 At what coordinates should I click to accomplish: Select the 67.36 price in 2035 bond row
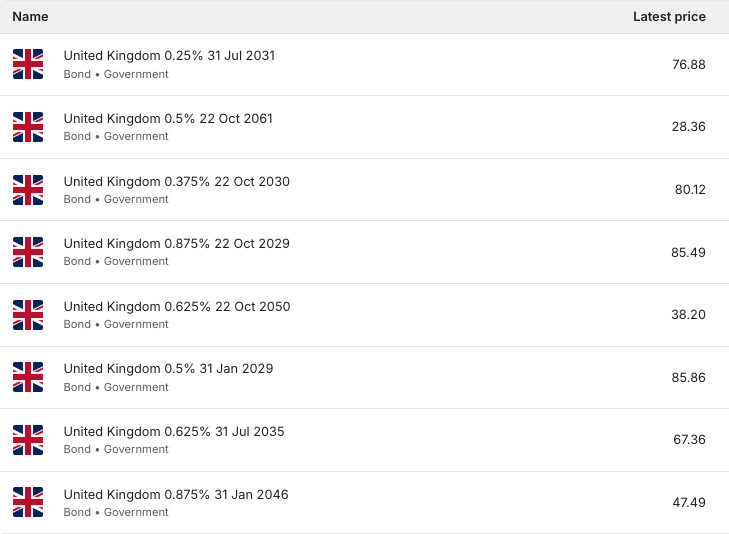click(689, 440)
